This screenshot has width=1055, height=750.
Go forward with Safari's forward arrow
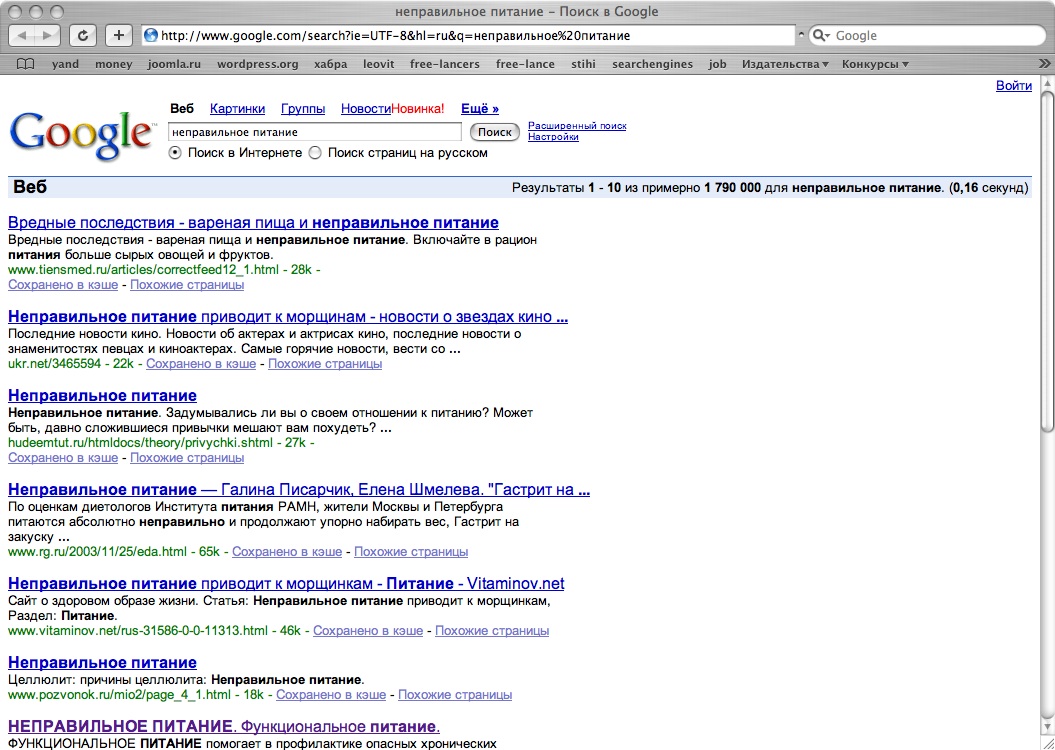47,36
